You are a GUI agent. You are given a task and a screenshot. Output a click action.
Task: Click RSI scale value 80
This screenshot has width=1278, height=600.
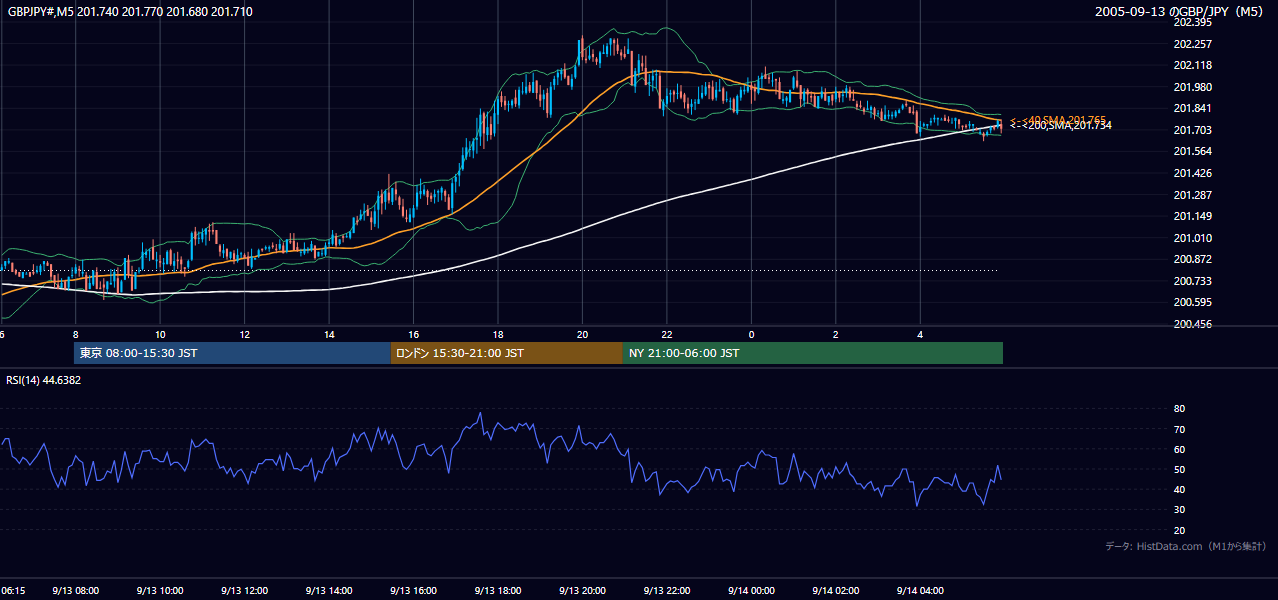[x=1179, y=409]
